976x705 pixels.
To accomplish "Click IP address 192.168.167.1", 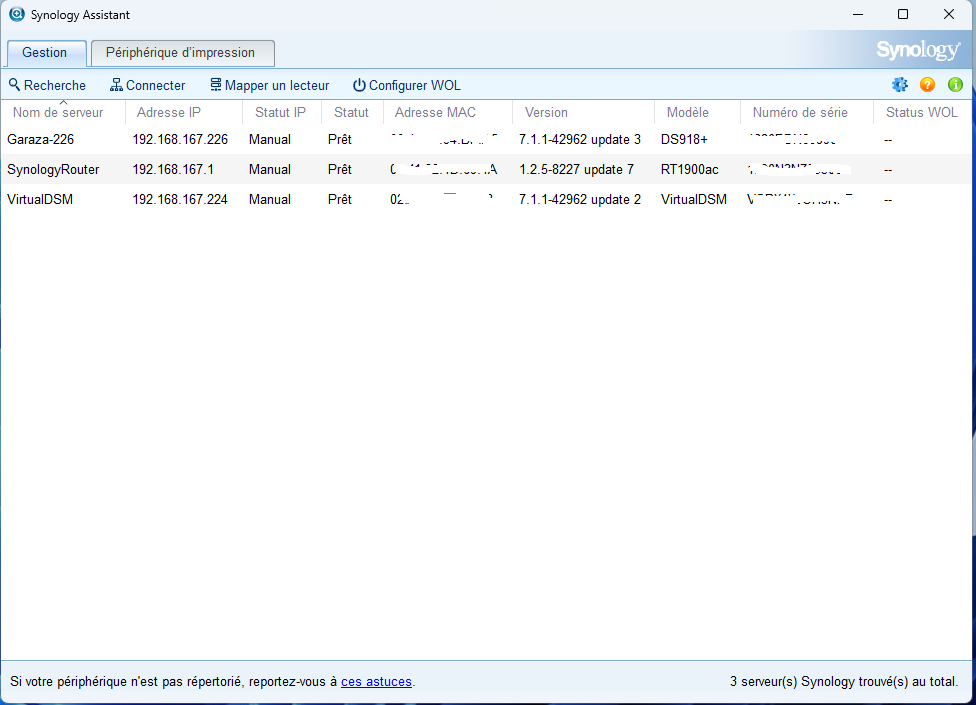I will 173,169.
